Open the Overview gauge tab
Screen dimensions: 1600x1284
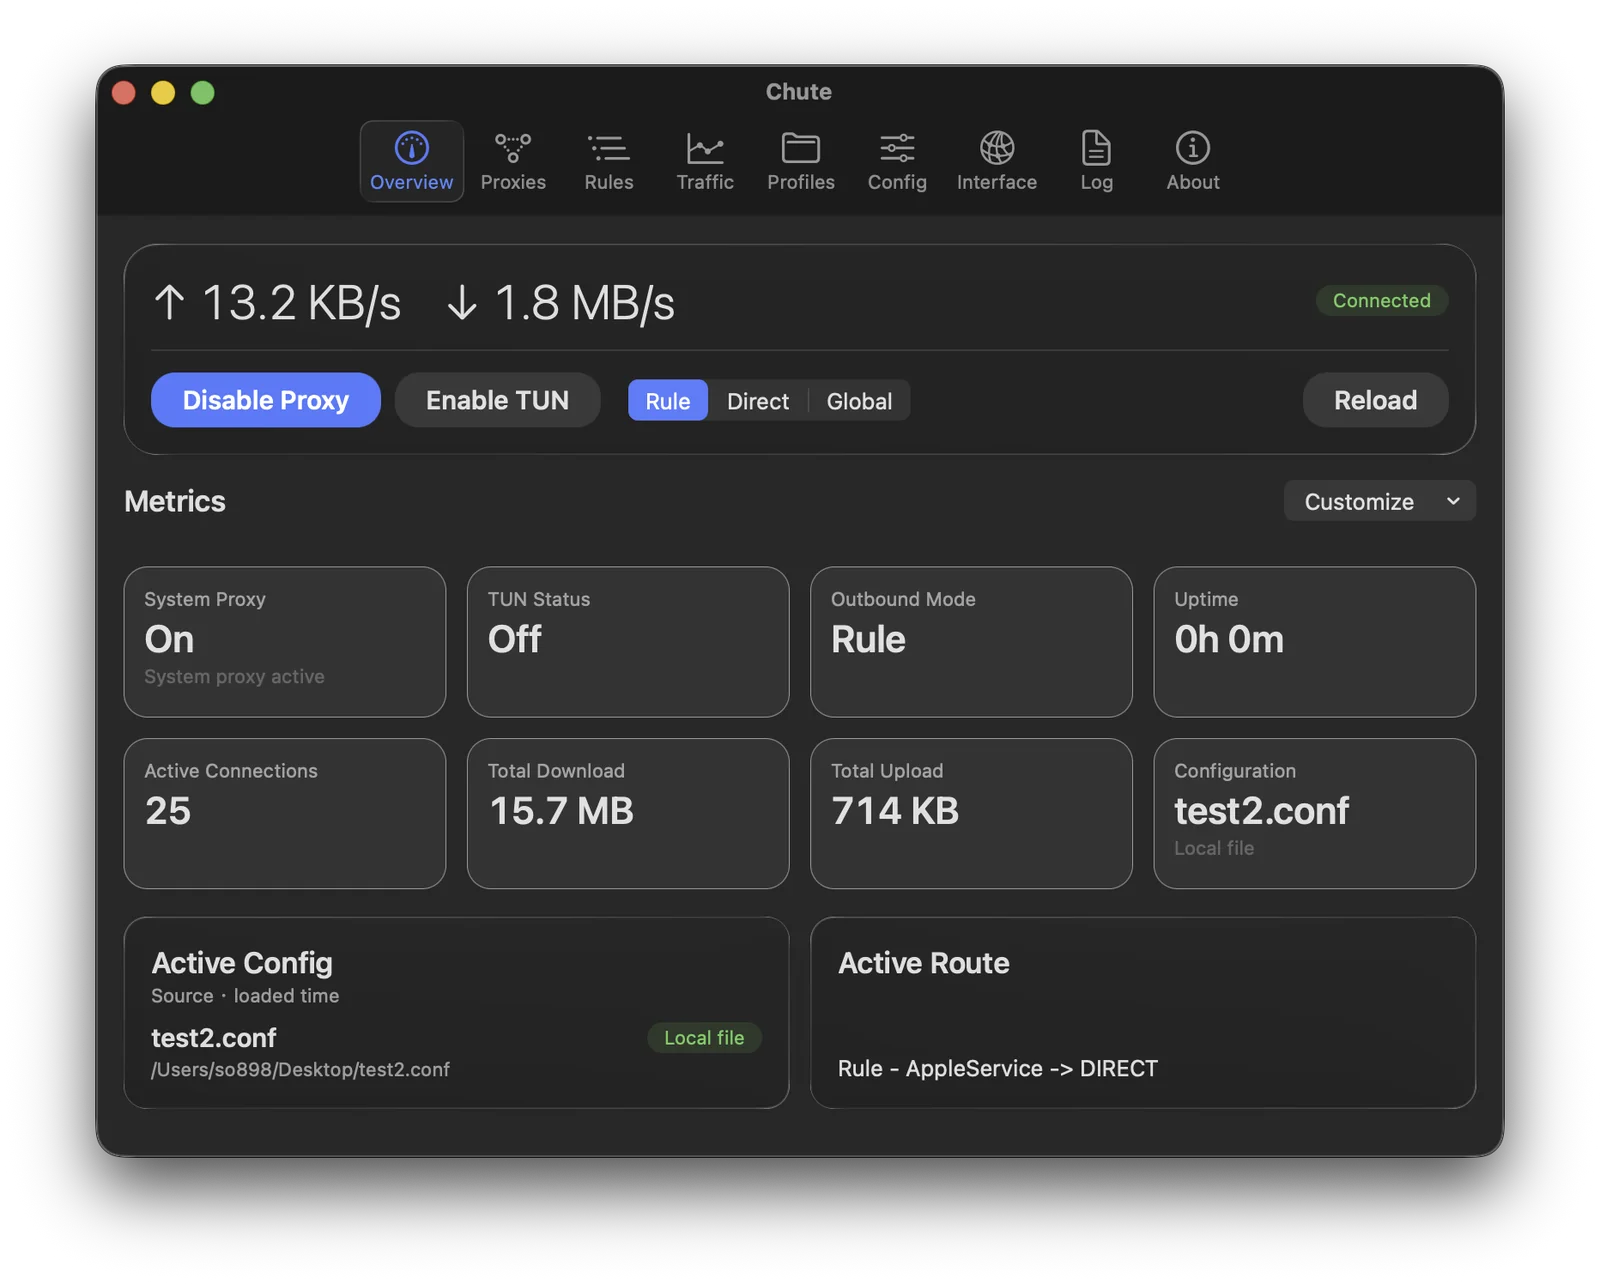411,161
